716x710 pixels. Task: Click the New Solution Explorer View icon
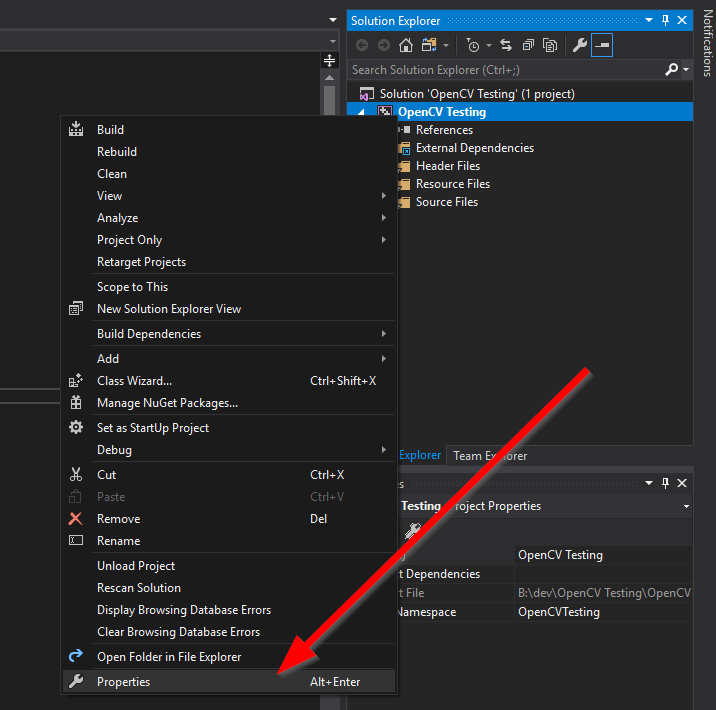pos(76,309)
